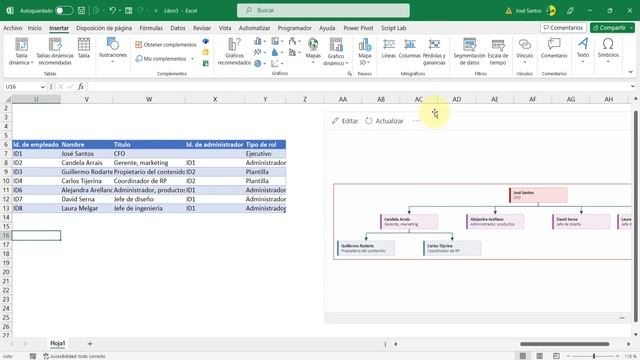
Task: Open the Programador tab
Action: (x=294, y=28)
